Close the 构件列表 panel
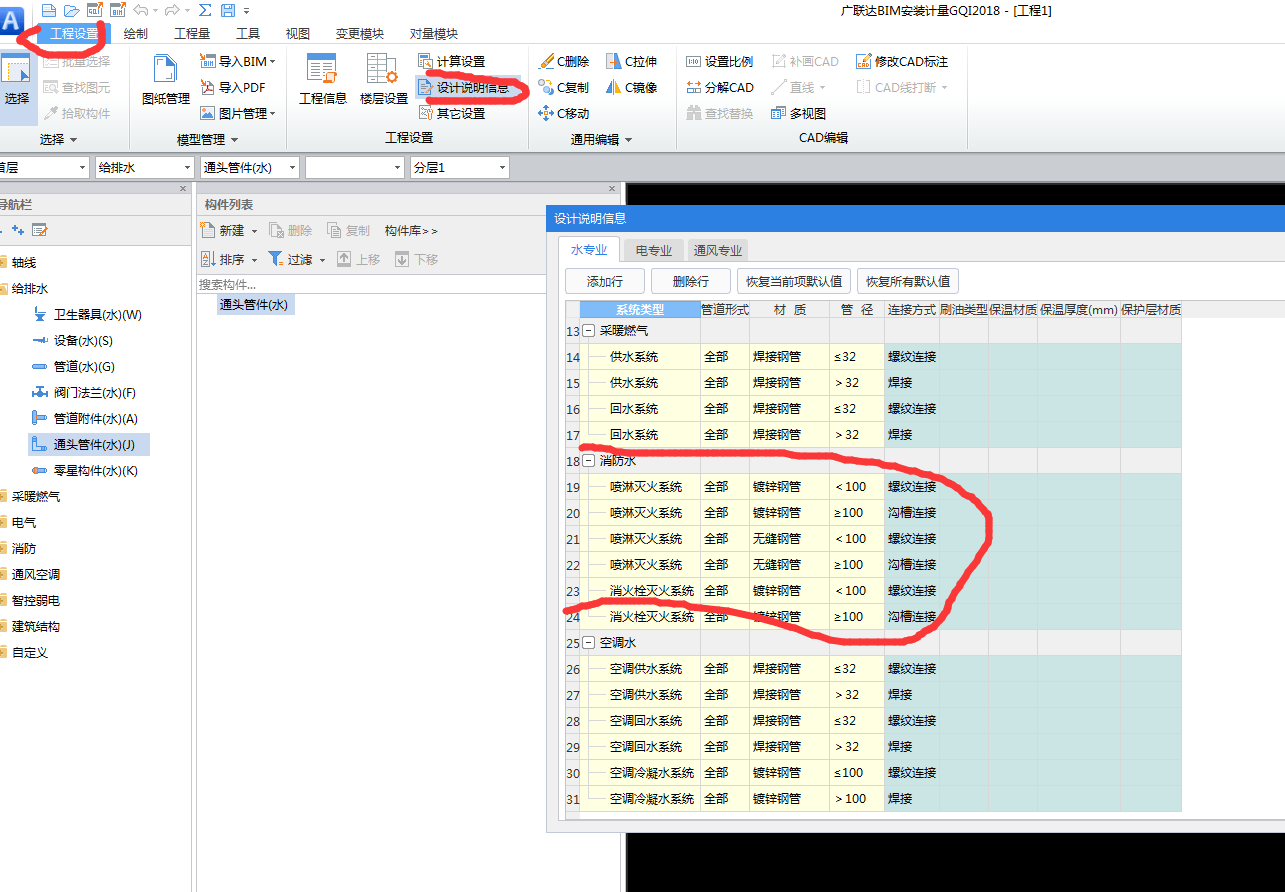This screenshot has height=892, width=1285. 612,188
